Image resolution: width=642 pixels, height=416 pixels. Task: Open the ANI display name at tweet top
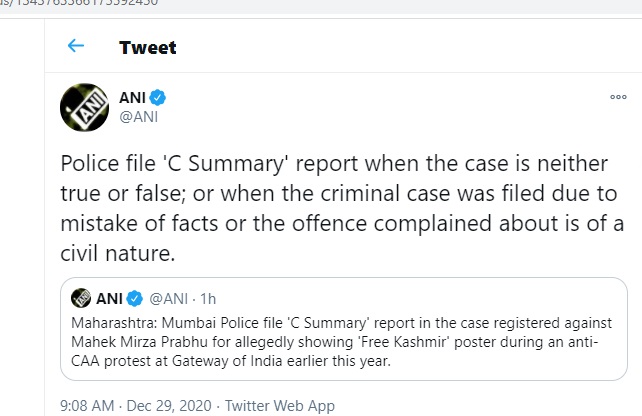point(132,97)
